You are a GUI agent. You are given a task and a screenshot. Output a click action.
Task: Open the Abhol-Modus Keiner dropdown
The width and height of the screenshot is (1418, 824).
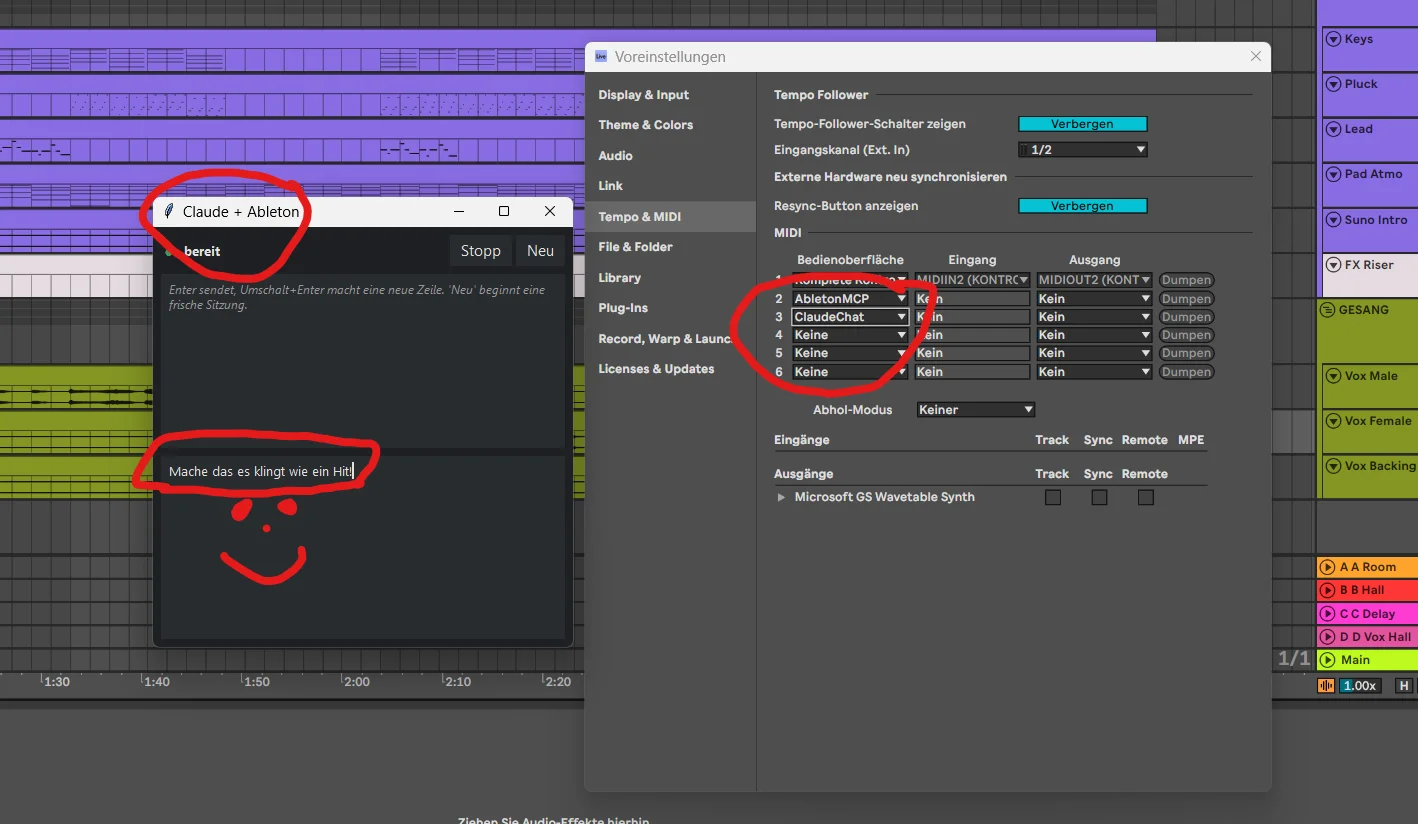coord(976,410)
